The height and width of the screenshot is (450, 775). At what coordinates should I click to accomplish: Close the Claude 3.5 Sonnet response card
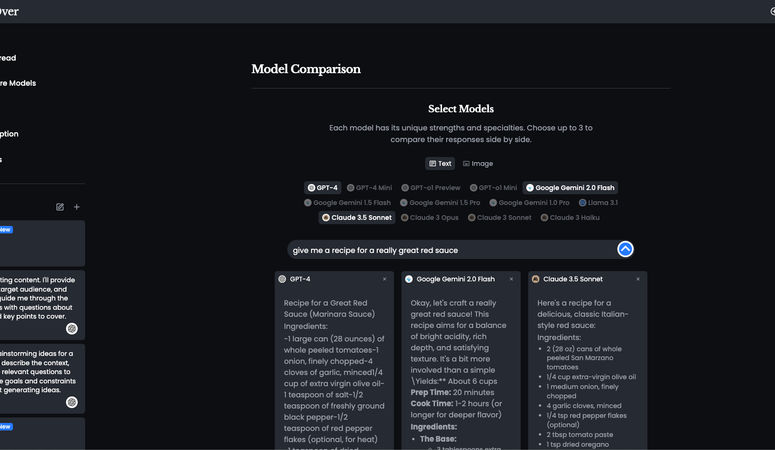[x=638, y=279]
